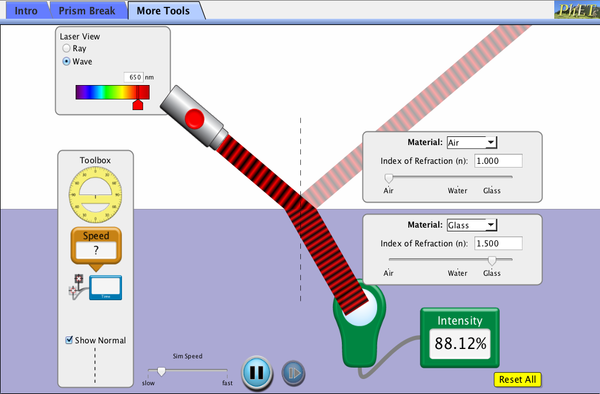Click the green 'Intensity' meter title

click(x=460, y=321)
